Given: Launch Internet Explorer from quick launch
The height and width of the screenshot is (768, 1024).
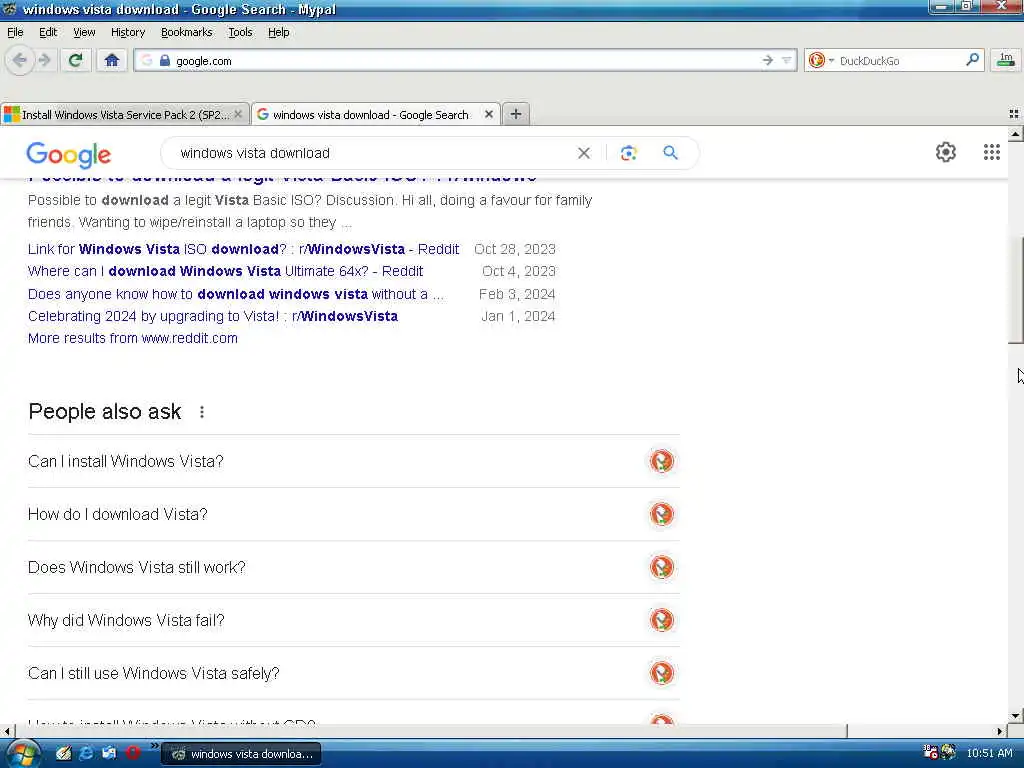Looking at the screenshot, I should [x=86, y=754].
